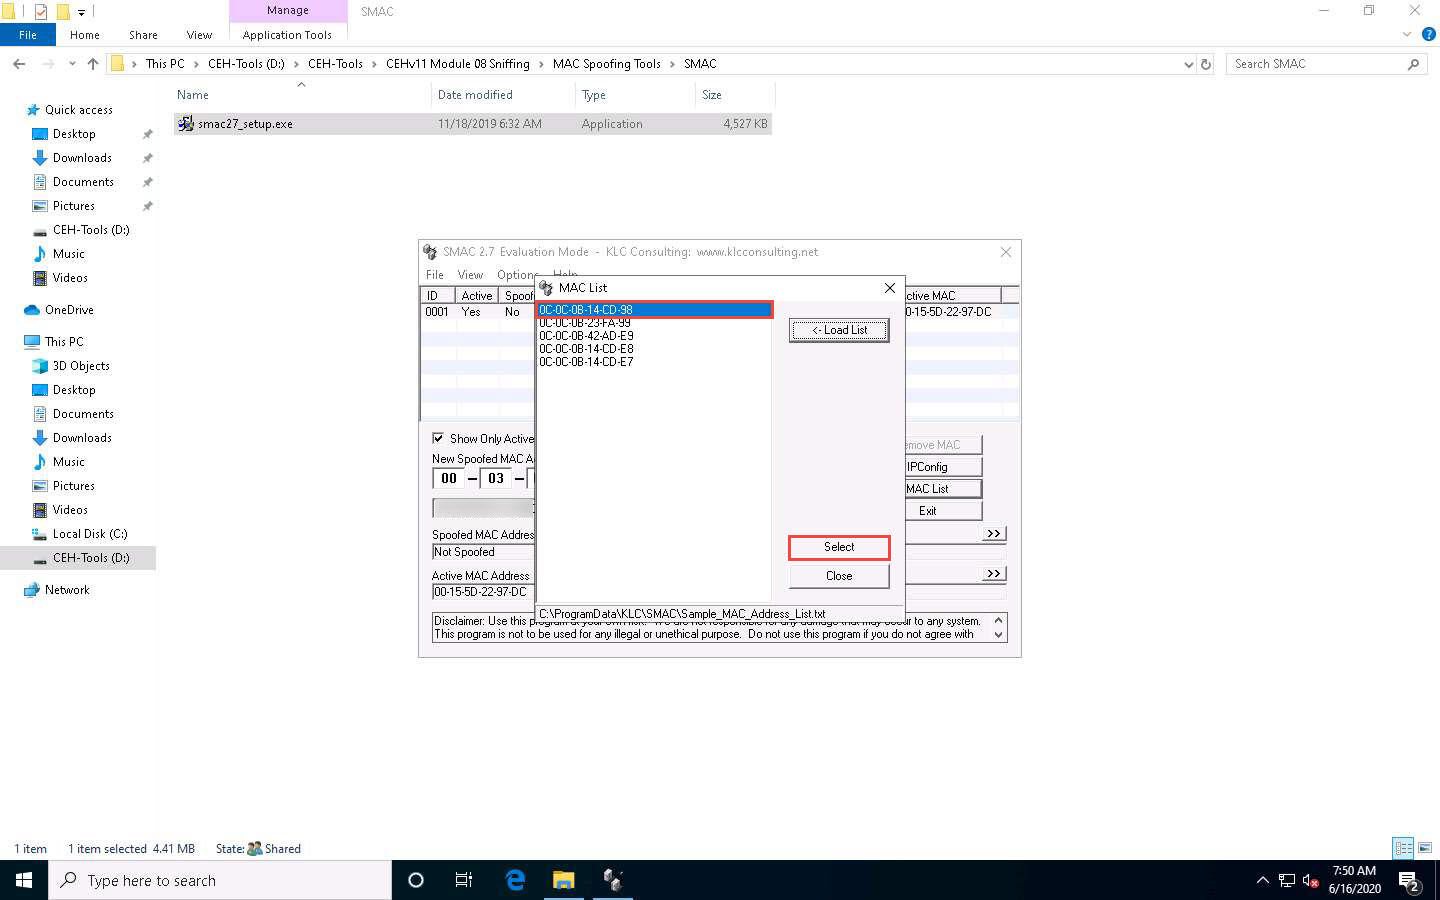Viewport: 1440px width, 900px height.
Task: Launch Microsoft Edge from taskbar
Action: click(x=515, y=880)
